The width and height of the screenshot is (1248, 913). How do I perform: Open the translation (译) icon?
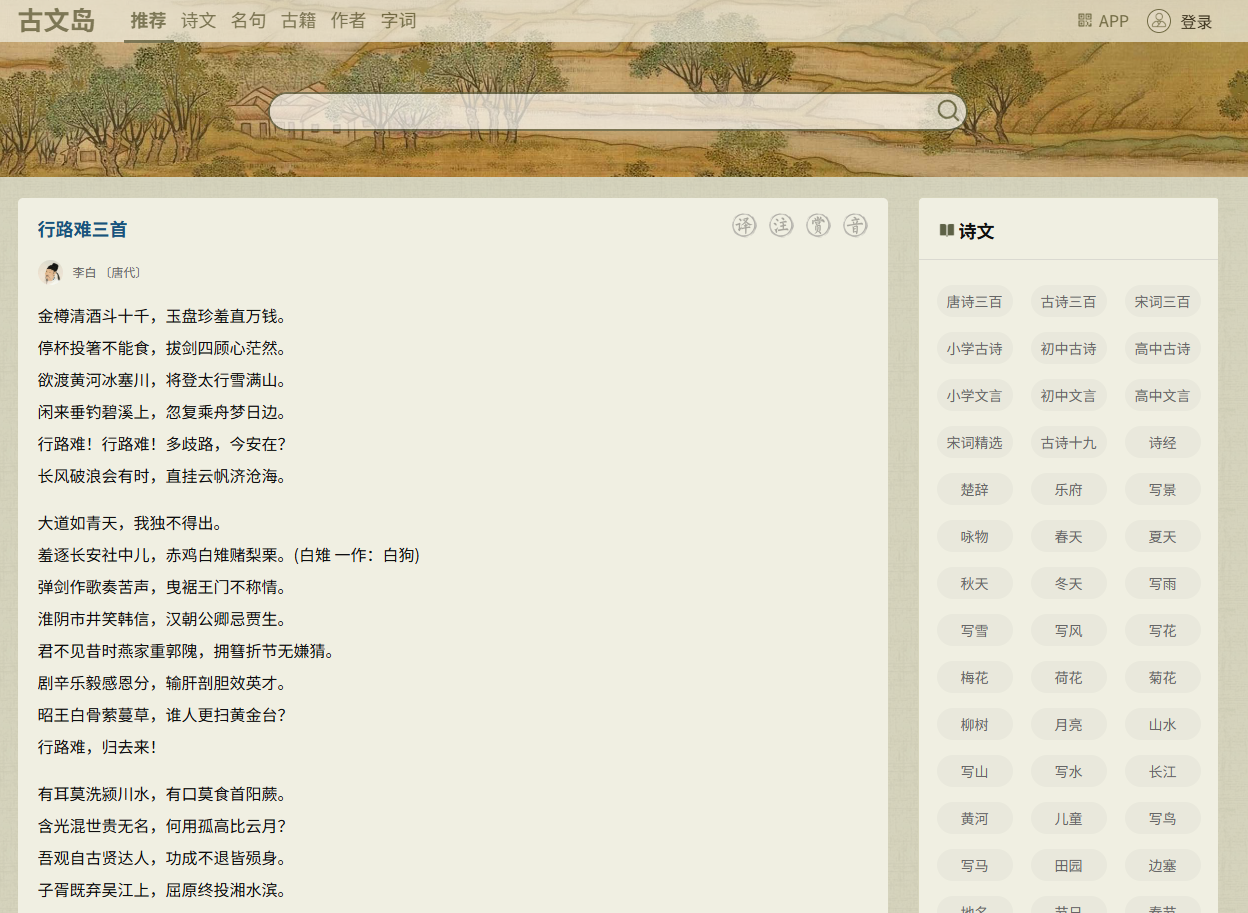point(744,226)
